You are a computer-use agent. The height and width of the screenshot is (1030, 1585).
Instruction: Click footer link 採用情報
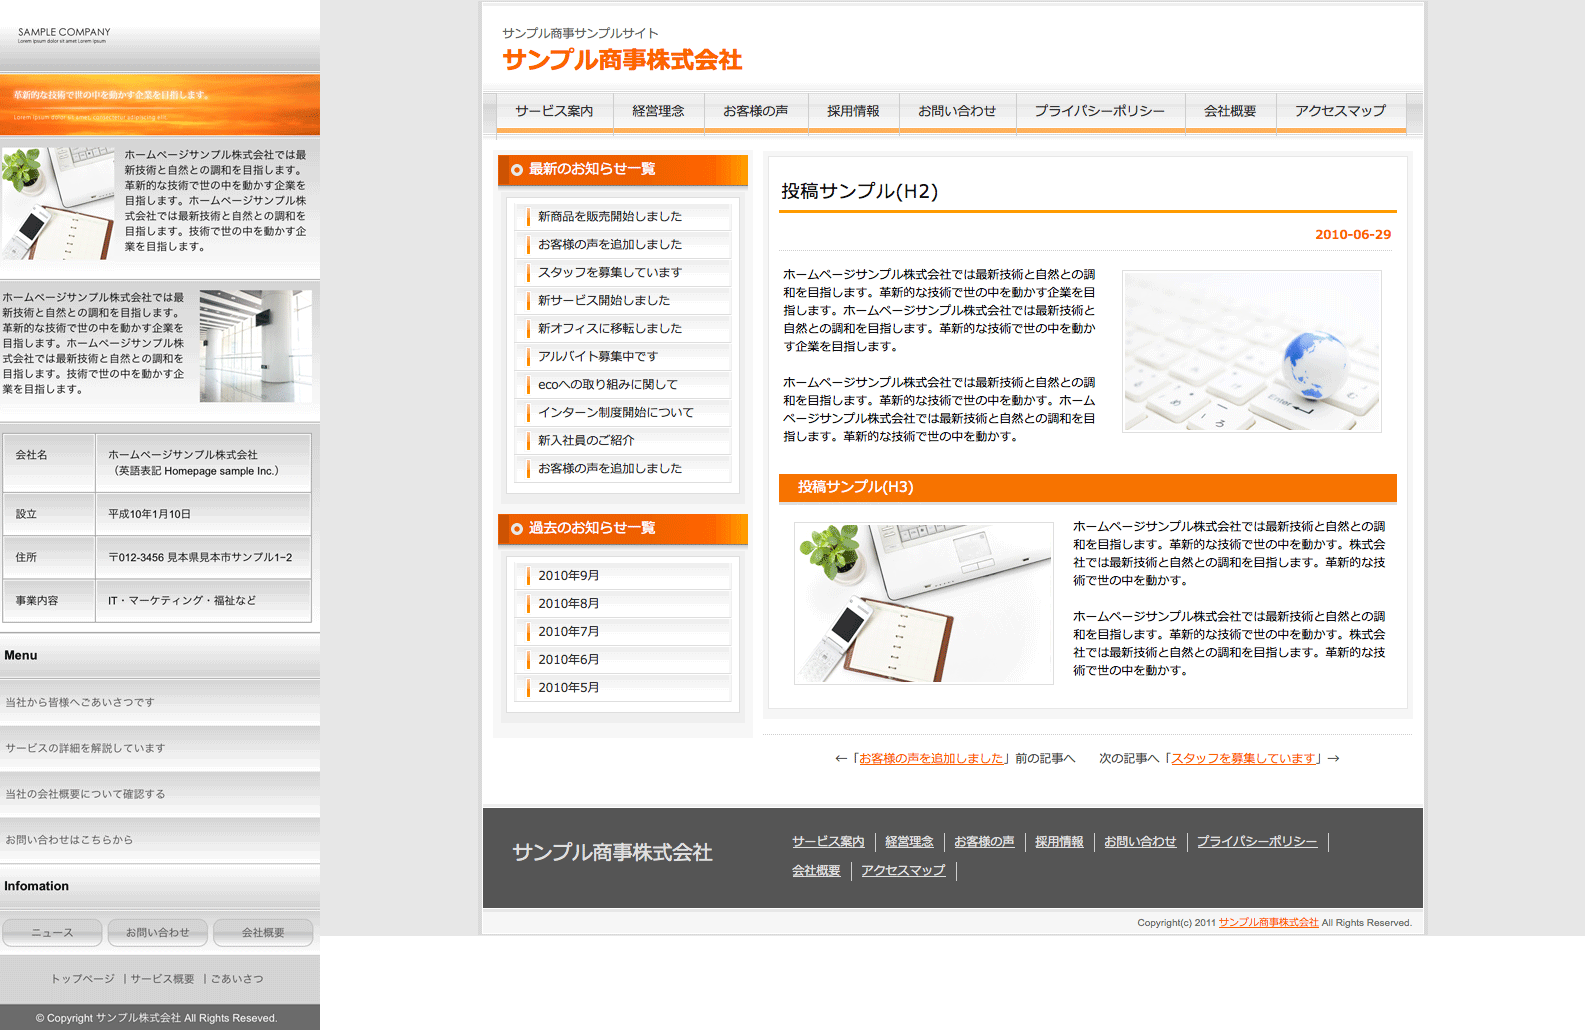pyautogui.click(x=1059, y=842)
